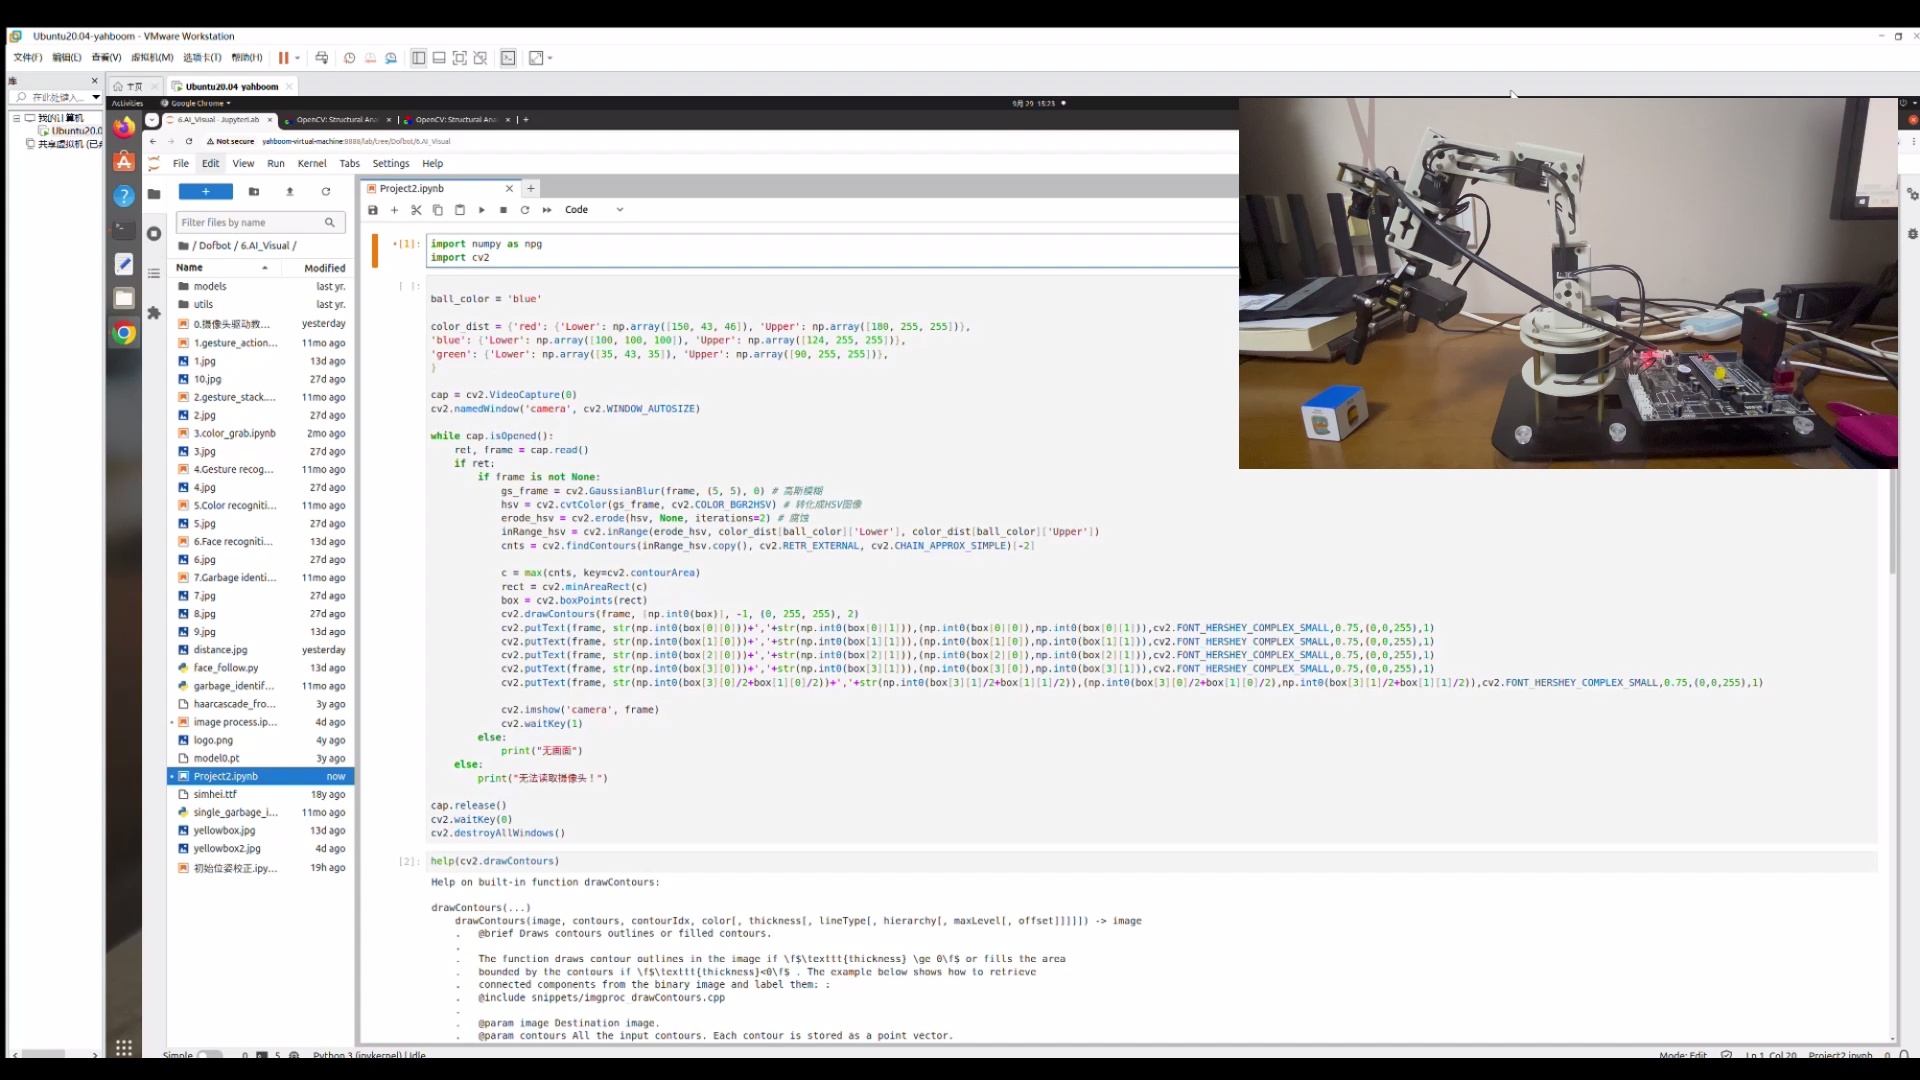The width and height of the screenshot is (1920, 1080).
Task: Click the blue new launcher button
Action: pos(206,192)
